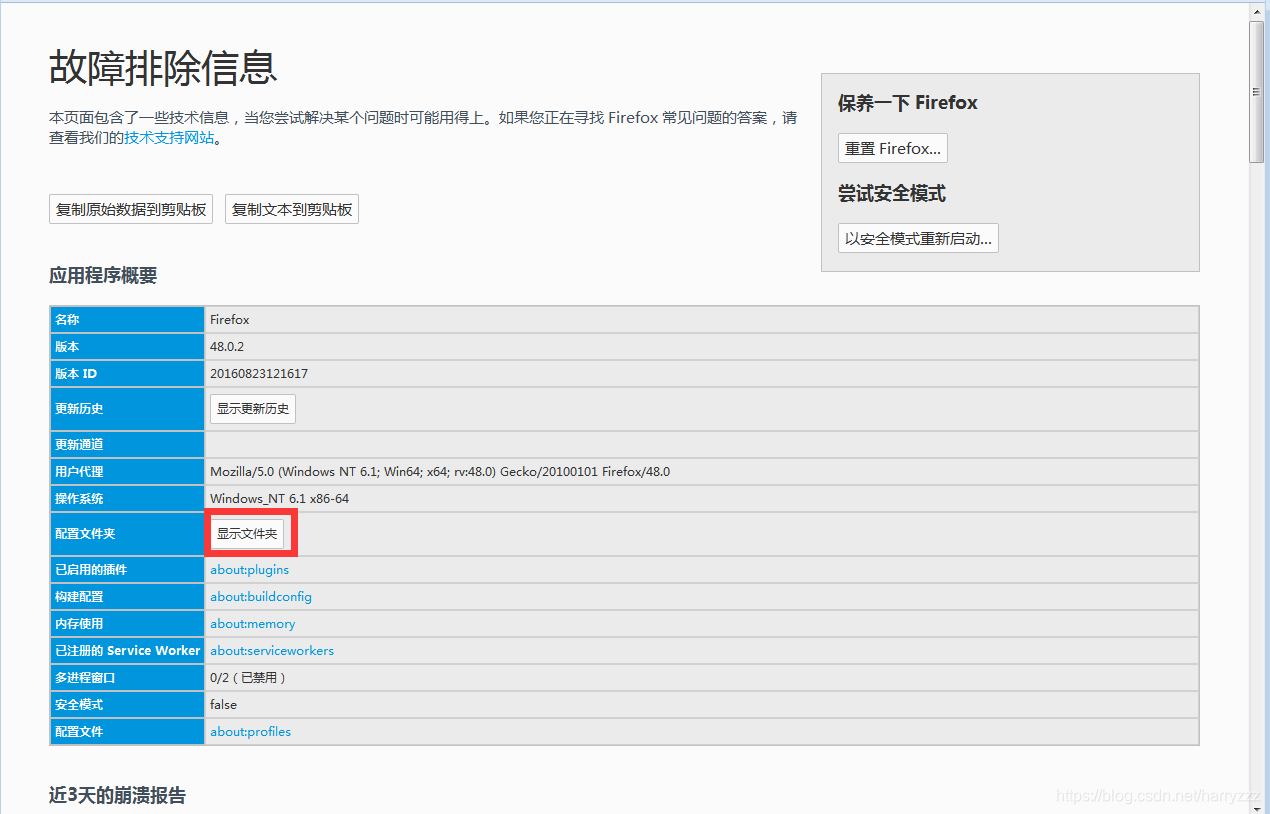Click the 近3天的崩溃报告 heading
This screenshot has height=814, width=1270.
117,795
